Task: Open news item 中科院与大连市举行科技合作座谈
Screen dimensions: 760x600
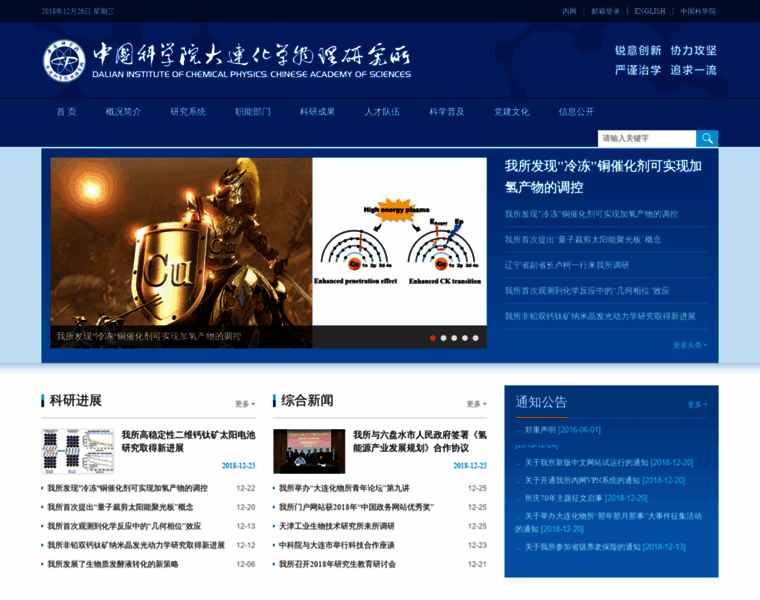Action: click(337, 545)
